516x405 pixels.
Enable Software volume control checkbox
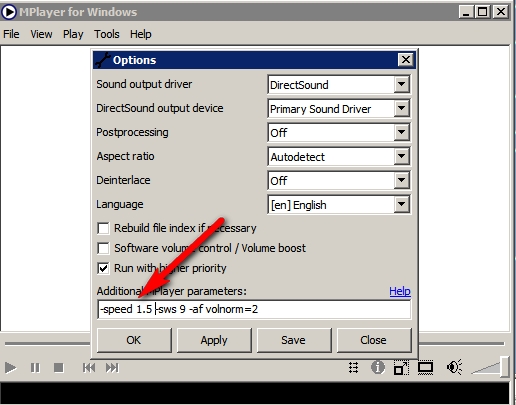pyautogui.click(x=103, y=248)
